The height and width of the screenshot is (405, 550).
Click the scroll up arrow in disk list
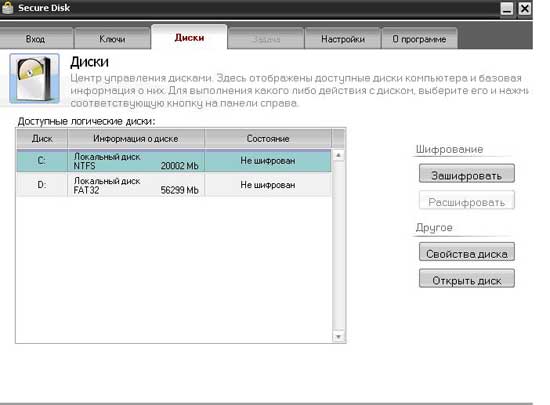click(x=338, y=155)
